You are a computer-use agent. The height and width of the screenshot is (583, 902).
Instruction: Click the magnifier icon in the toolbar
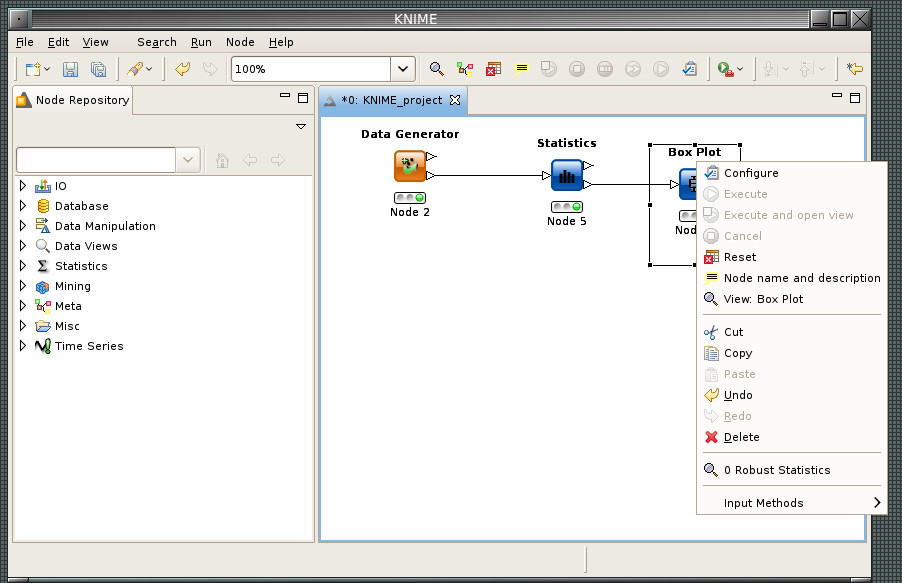pos(436,69)
